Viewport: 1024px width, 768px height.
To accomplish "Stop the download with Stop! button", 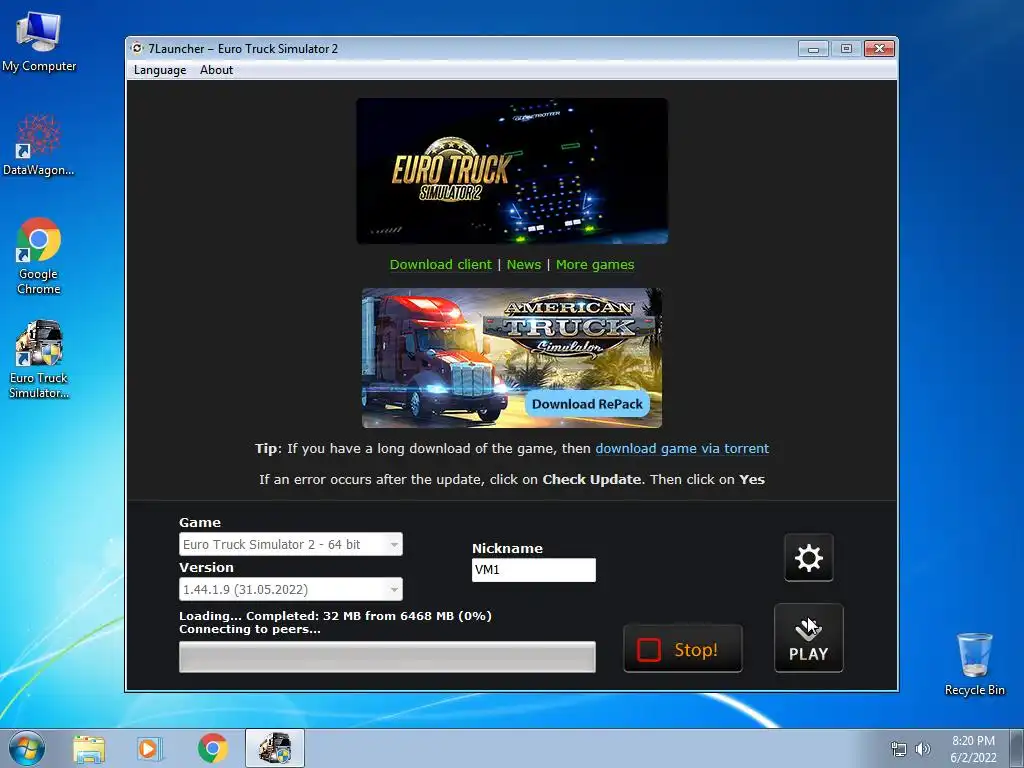I will pos(682,648).
